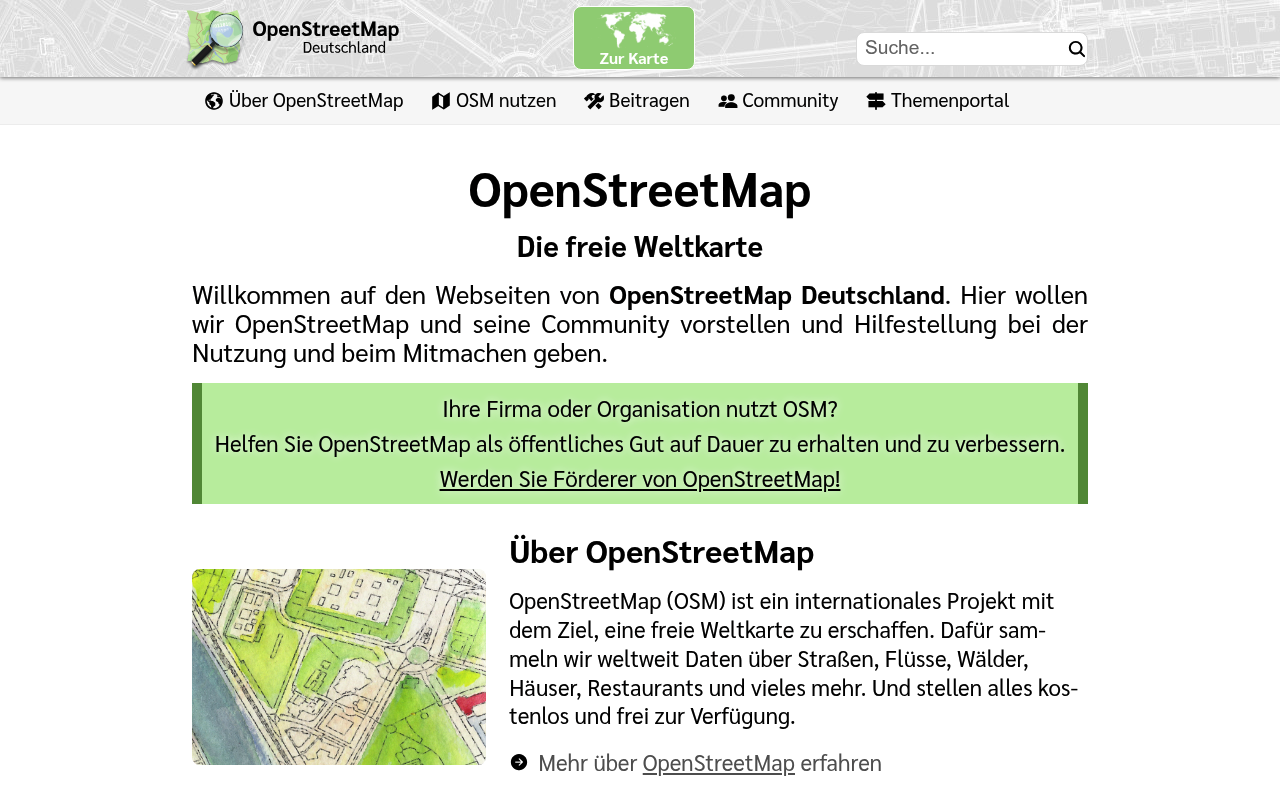This screenshot has width=1280, height=800.
Task: Open the Themenportal menu
Action: pos(938,101)
